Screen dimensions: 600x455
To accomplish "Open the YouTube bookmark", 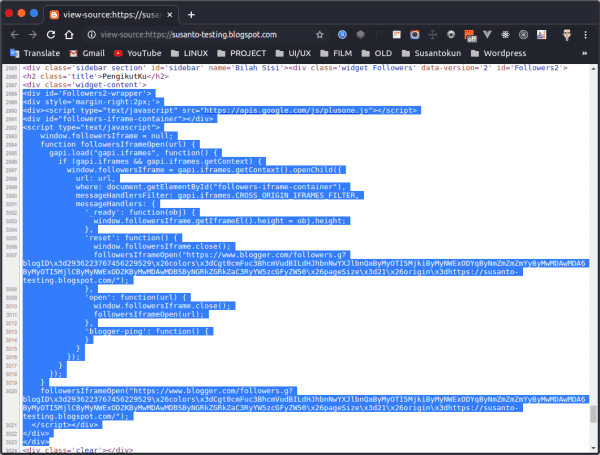I will (138, 53).
